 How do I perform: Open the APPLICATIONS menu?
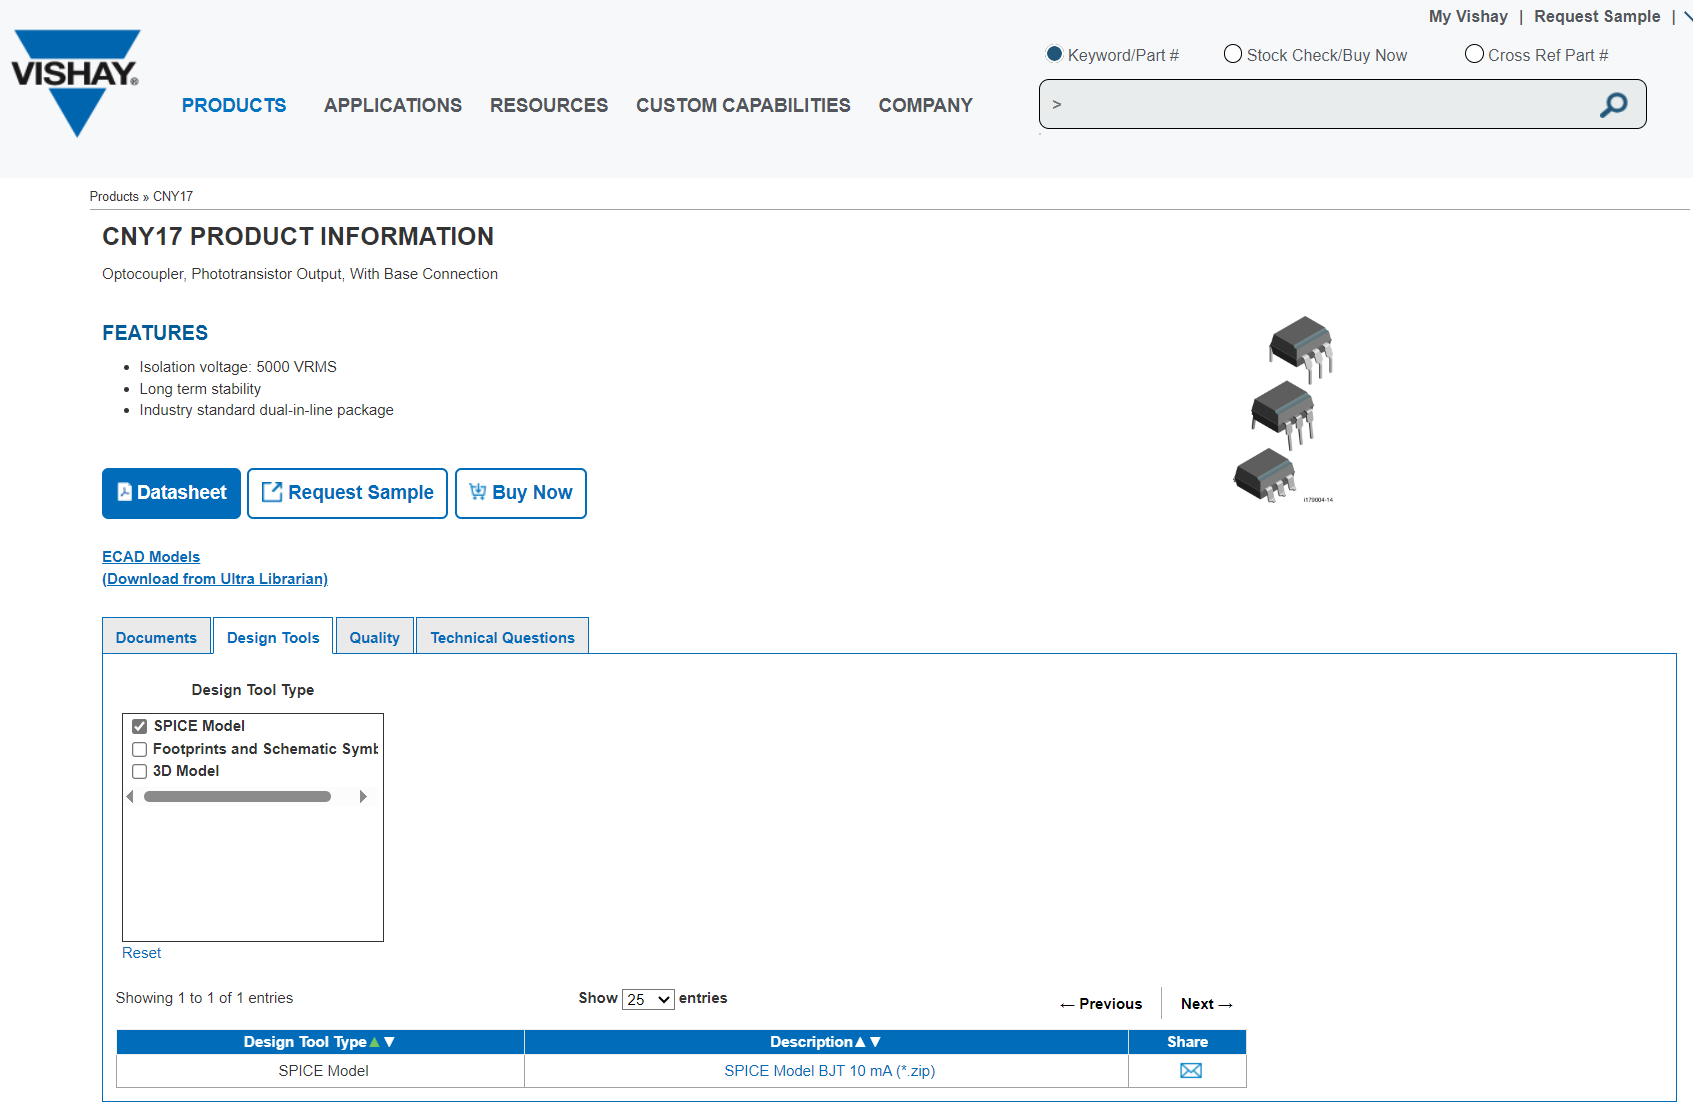(x=393, y=105)
